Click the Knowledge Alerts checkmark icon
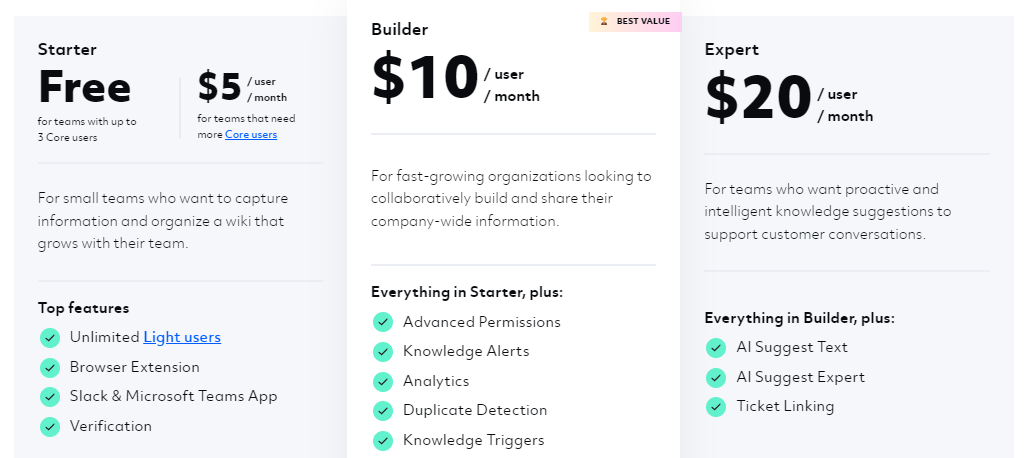This screenshot has width=1028, height=458. tap(383, 352)
